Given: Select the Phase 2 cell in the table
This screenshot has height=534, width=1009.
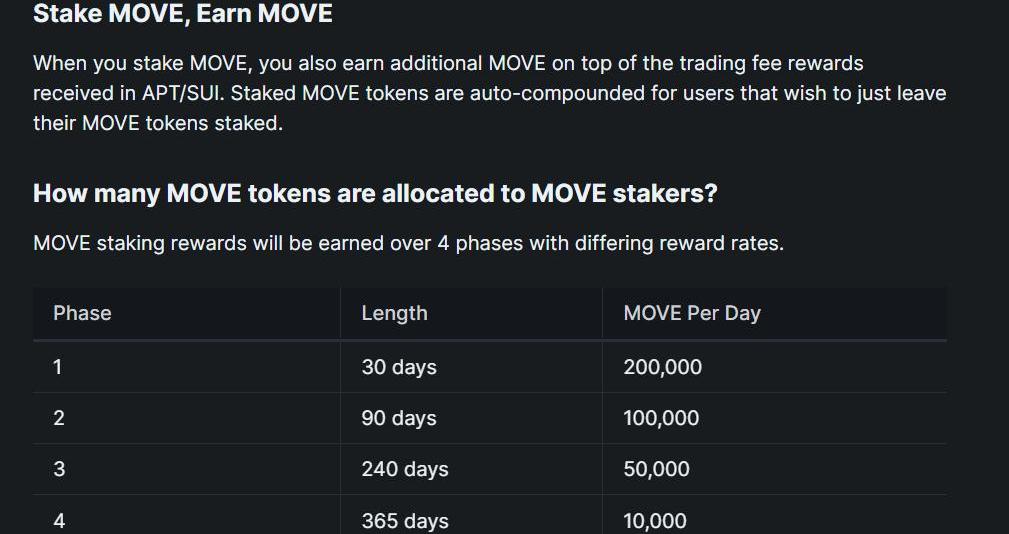Looking at the screenshot, I should coord(58,418).
